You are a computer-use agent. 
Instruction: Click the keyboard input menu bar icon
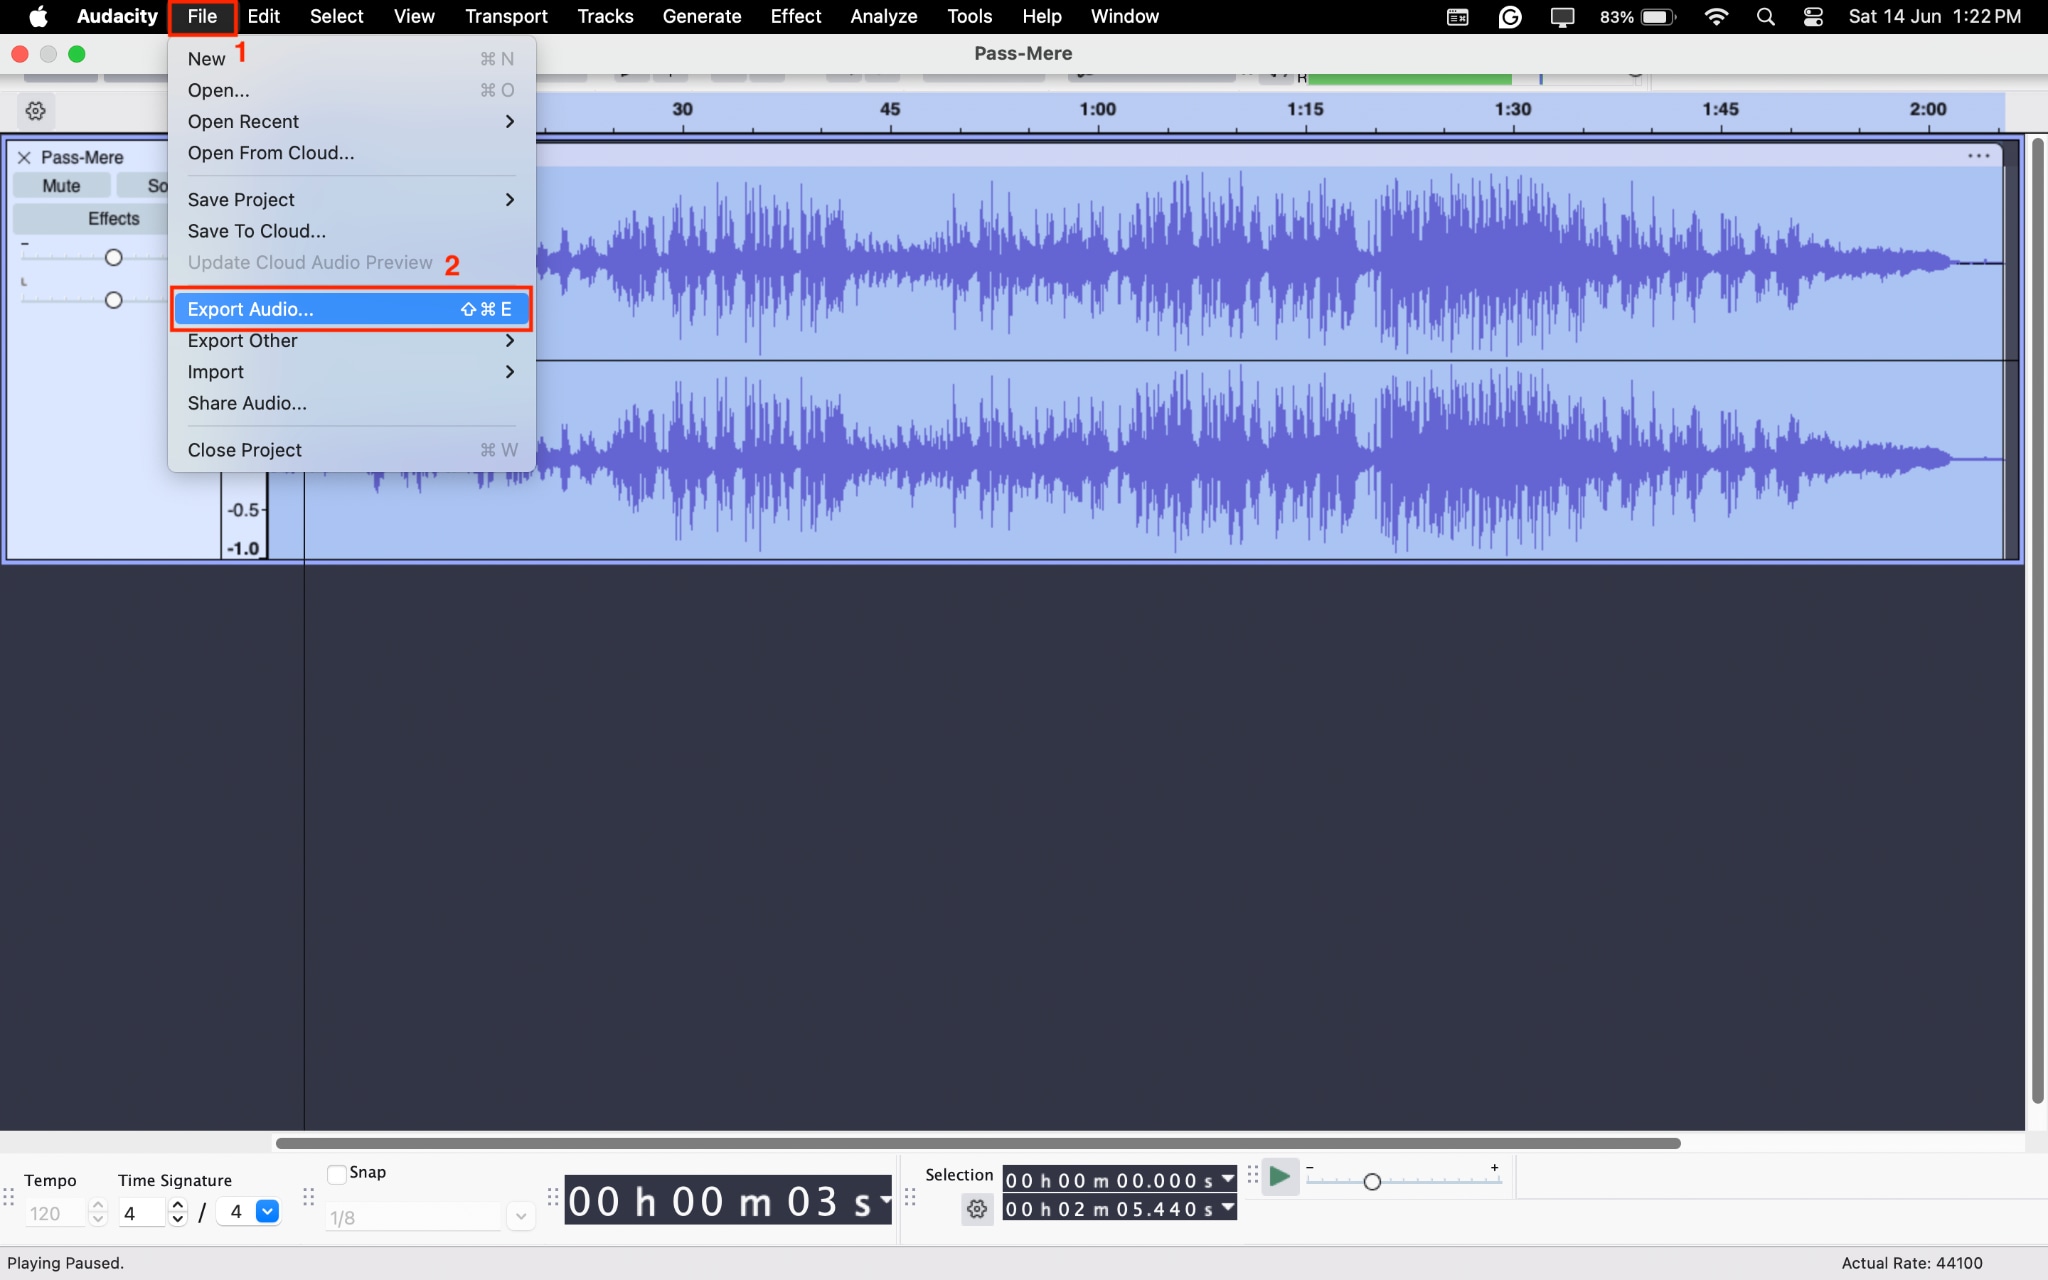(1458, 16)
